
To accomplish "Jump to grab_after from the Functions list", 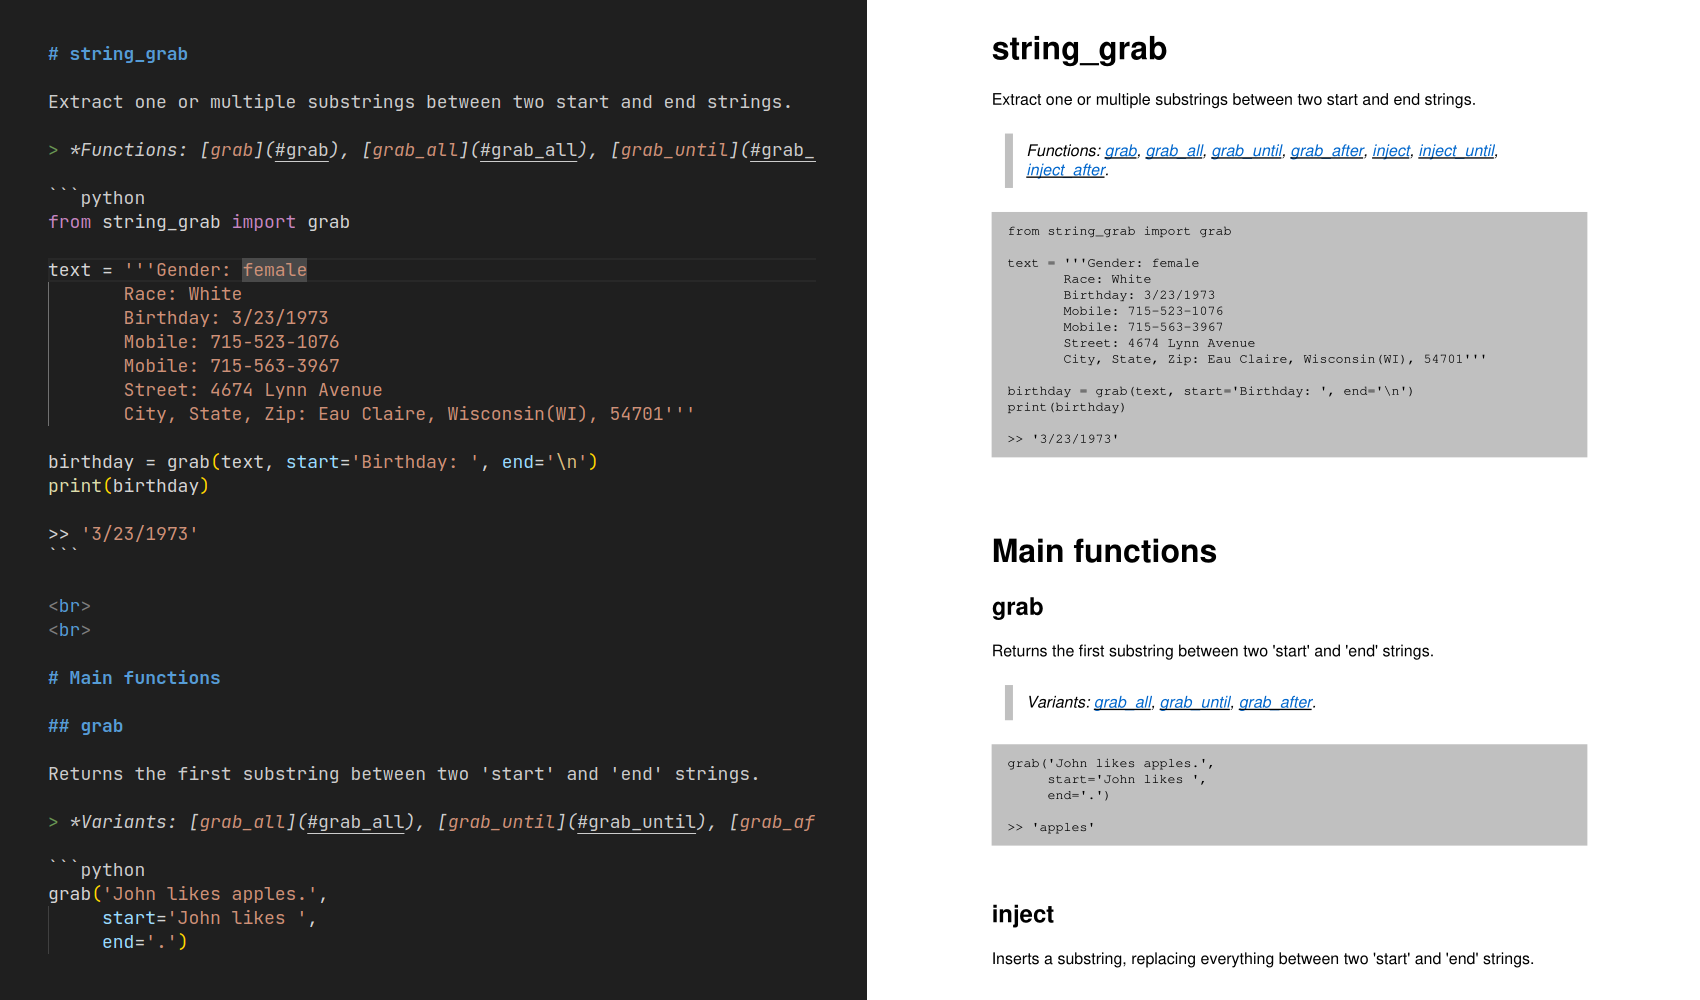I will coord(1326,151).
